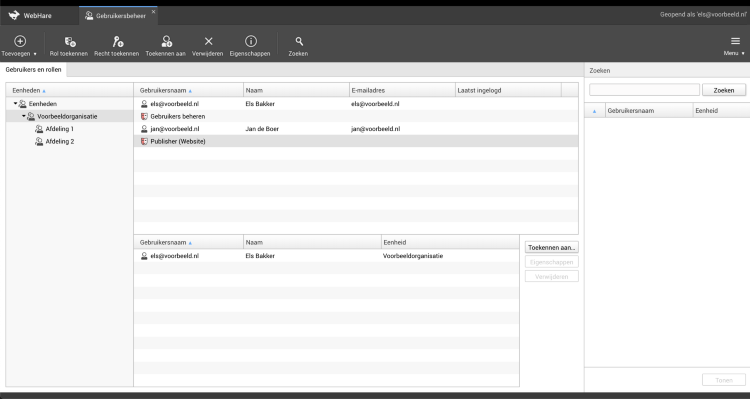Collapse the Voorbeeldorganisatie tree node
The image size is (750, 399).
[x=23, y=116]
